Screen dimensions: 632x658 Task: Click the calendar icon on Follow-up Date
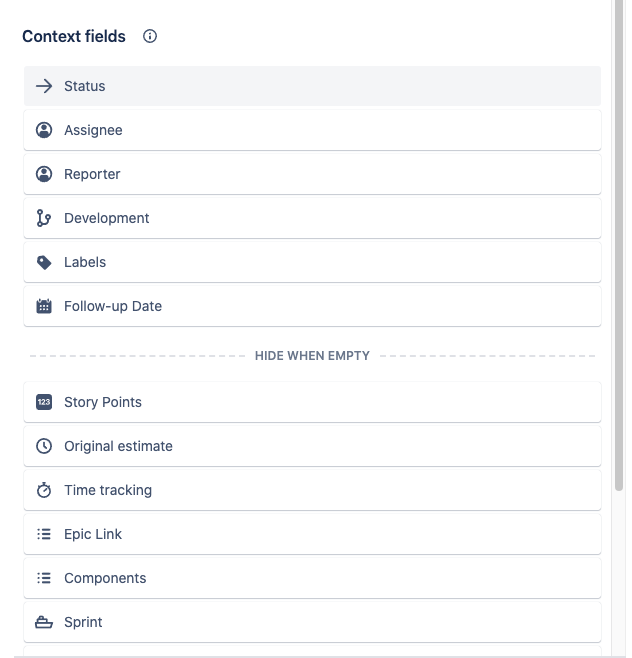point(44,306)
